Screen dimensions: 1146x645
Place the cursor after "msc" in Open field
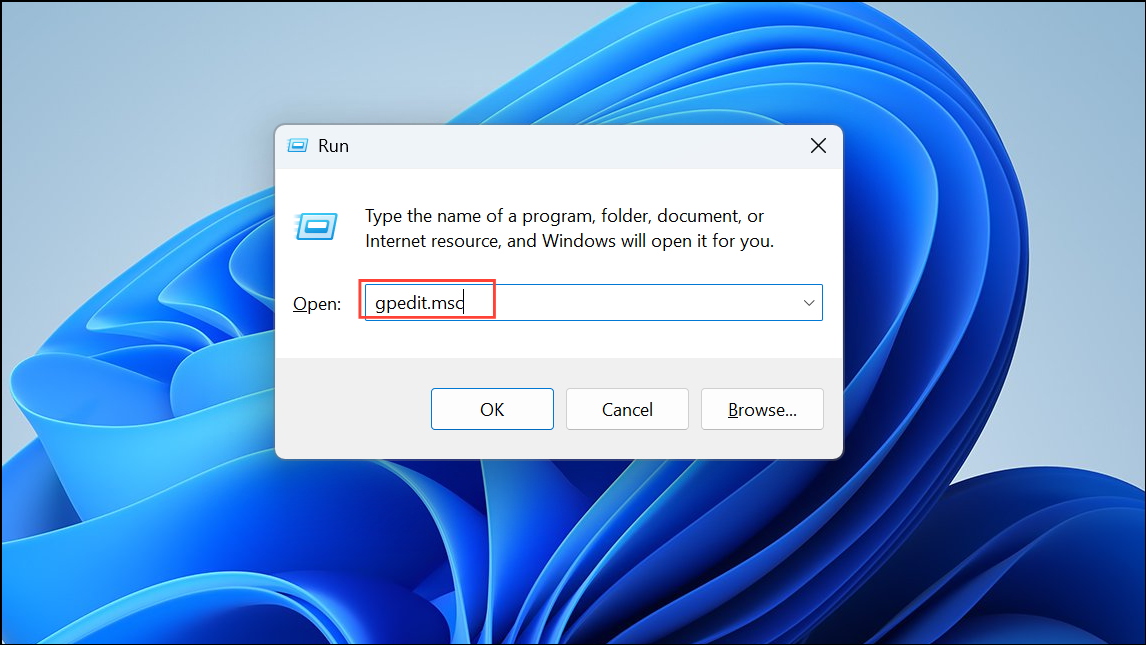click(x=465, y=302)
